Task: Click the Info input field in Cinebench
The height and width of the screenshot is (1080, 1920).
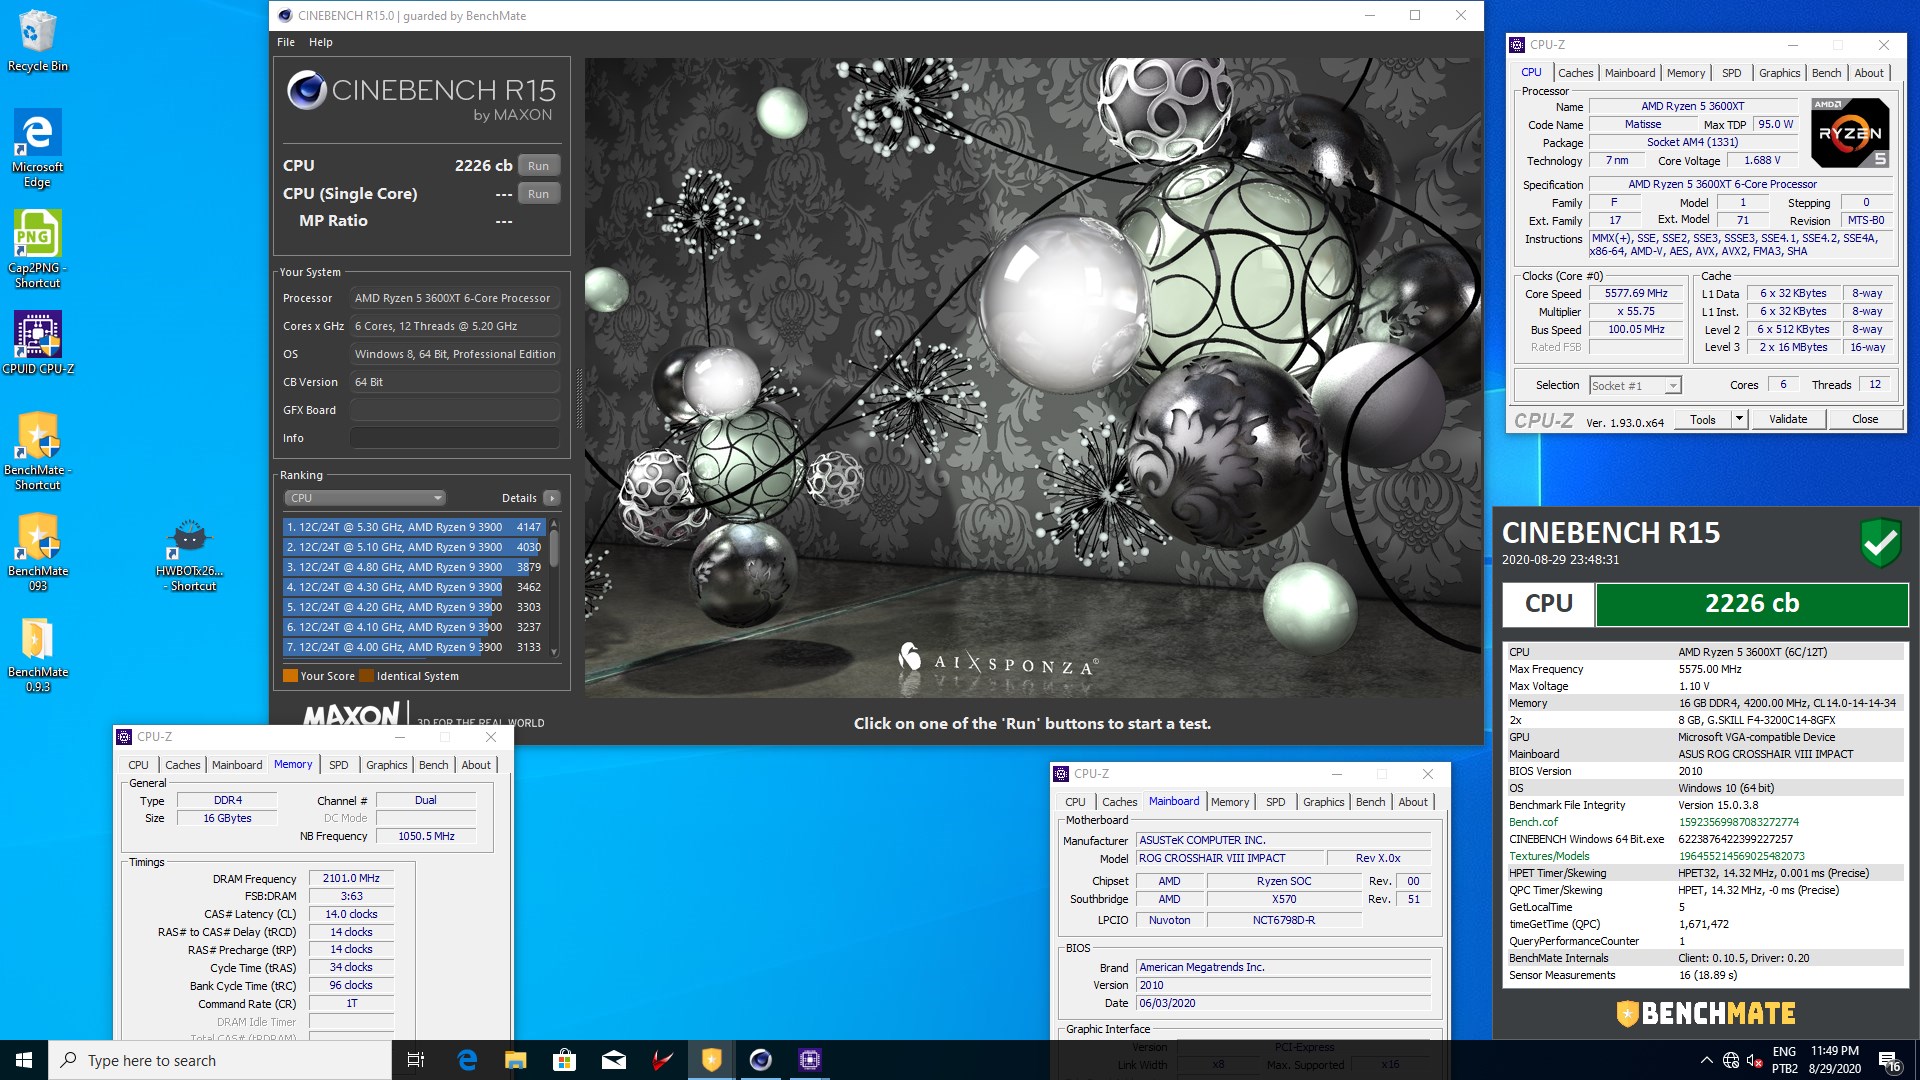Action: [454, 438]
